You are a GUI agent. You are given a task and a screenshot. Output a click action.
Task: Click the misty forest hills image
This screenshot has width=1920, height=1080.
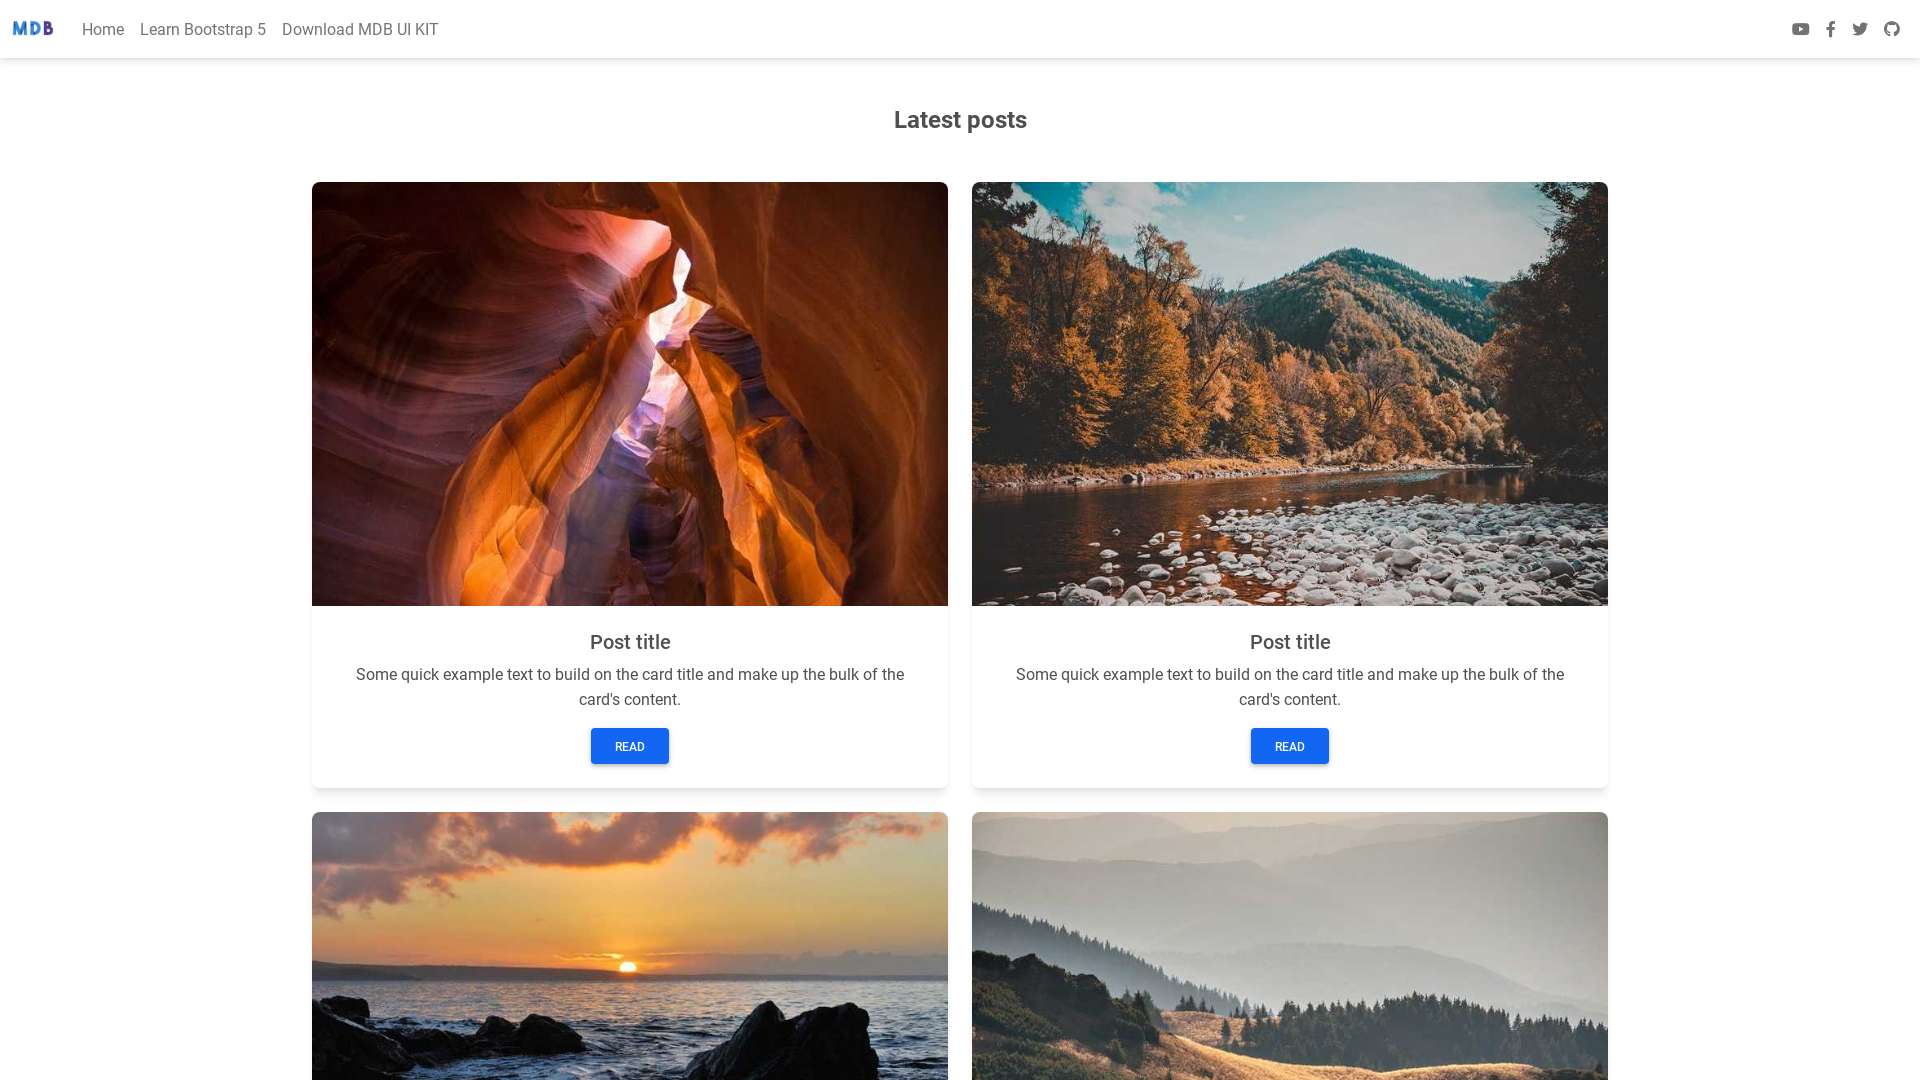(x=1290, y=945)
